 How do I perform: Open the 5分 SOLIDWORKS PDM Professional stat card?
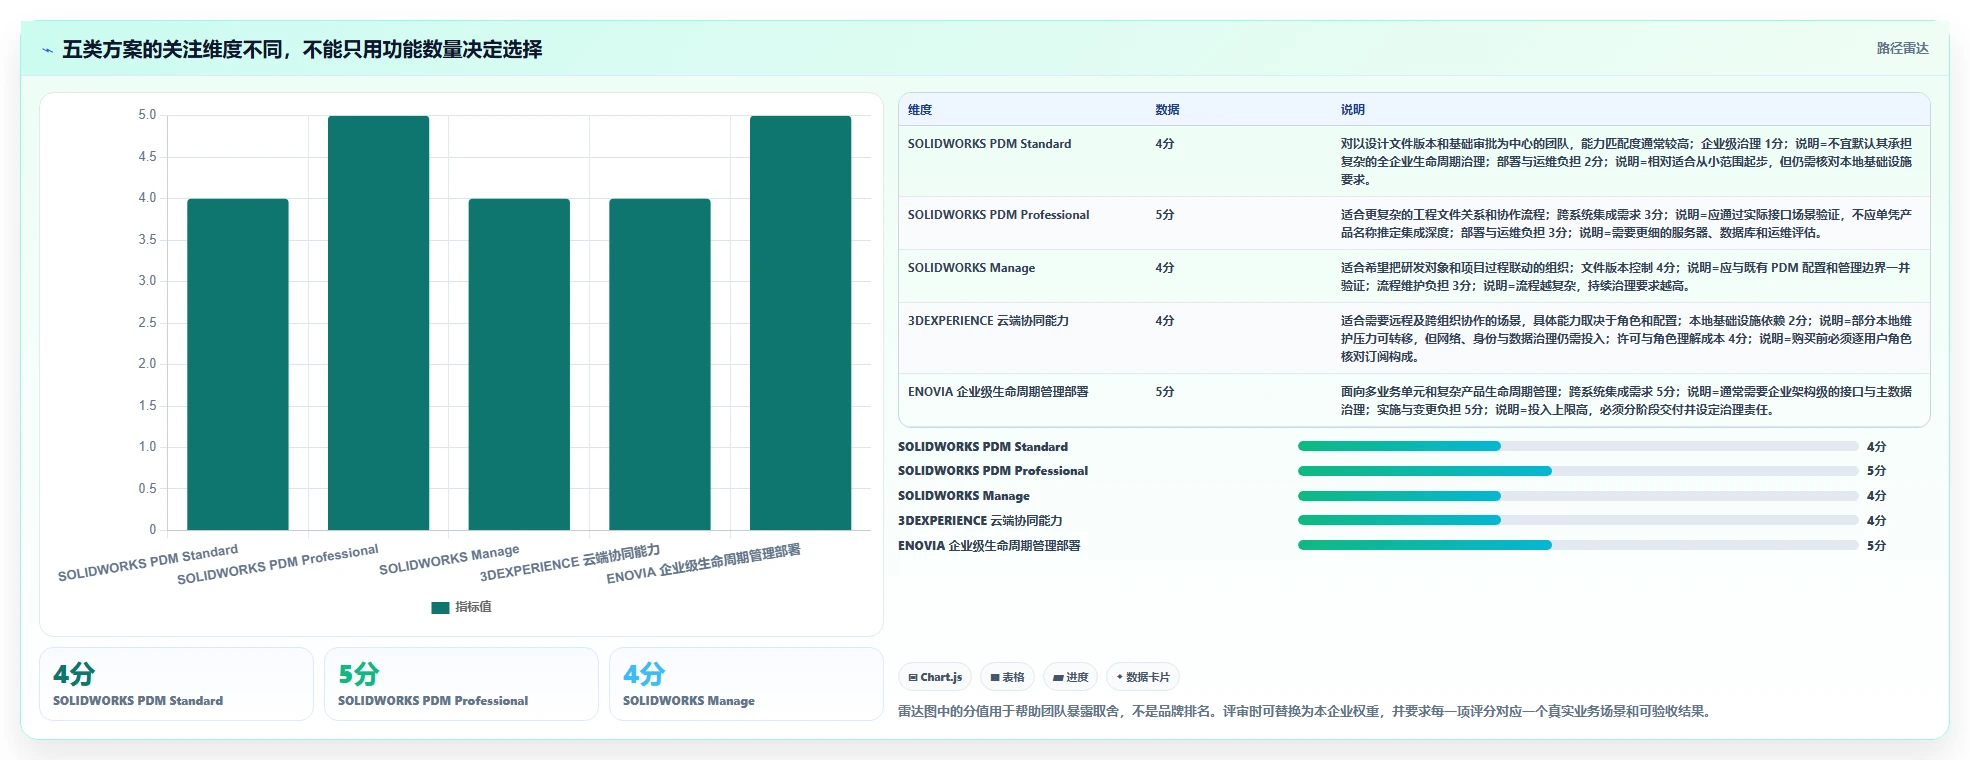point(461,684)
